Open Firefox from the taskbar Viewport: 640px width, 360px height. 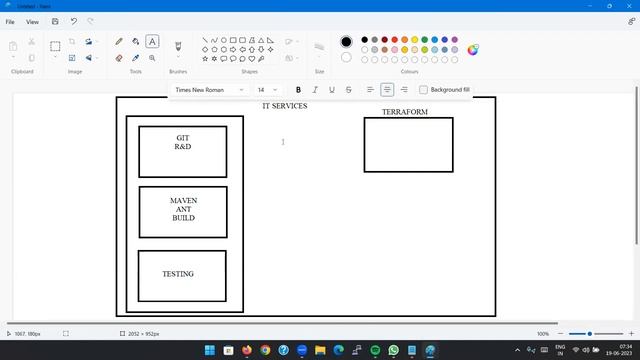coord(247,350)
